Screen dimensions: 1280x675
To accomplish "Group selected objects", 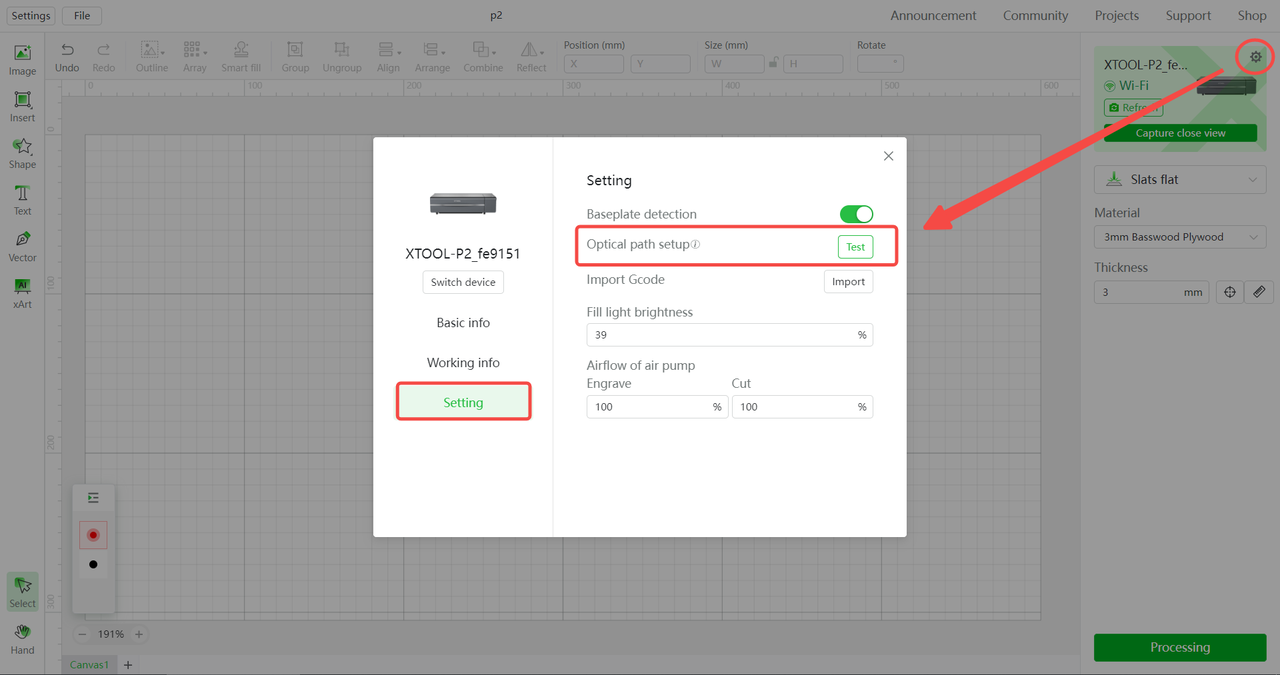I will (295, 57).
